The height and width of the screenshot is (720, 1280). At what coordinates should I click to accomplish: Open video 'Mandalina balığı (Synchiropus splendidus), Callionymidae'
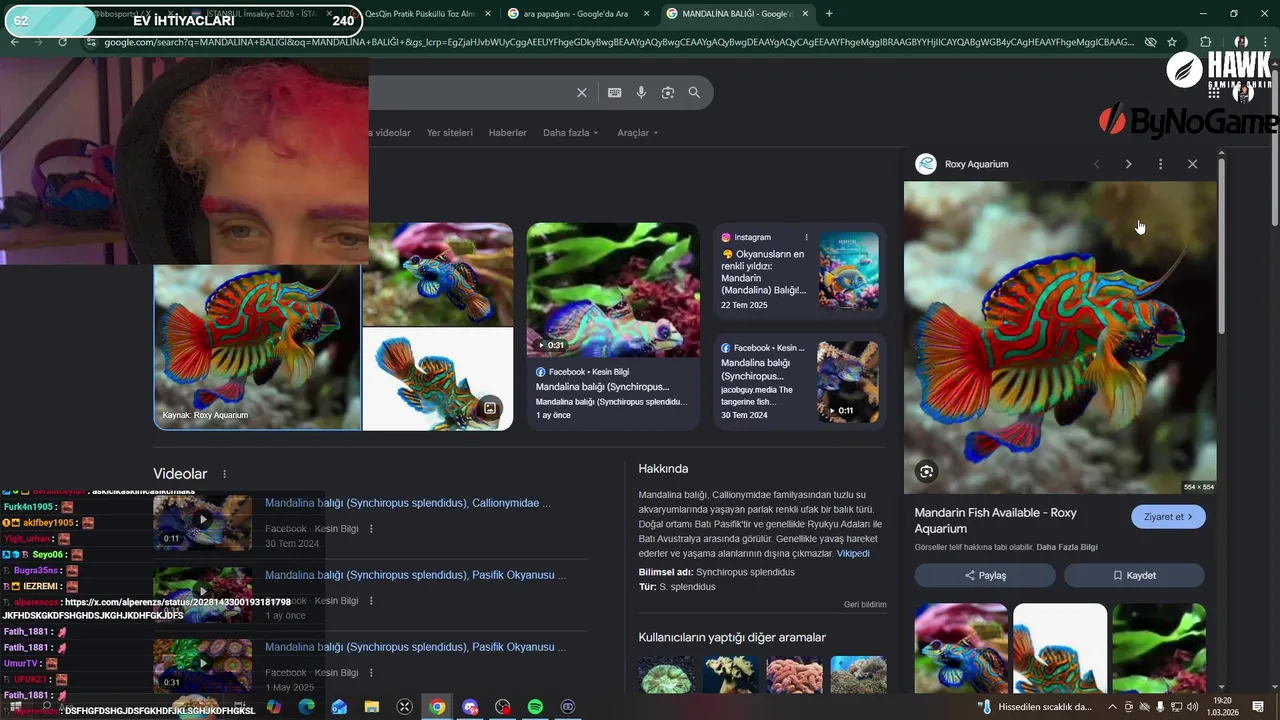coord(408,503)
